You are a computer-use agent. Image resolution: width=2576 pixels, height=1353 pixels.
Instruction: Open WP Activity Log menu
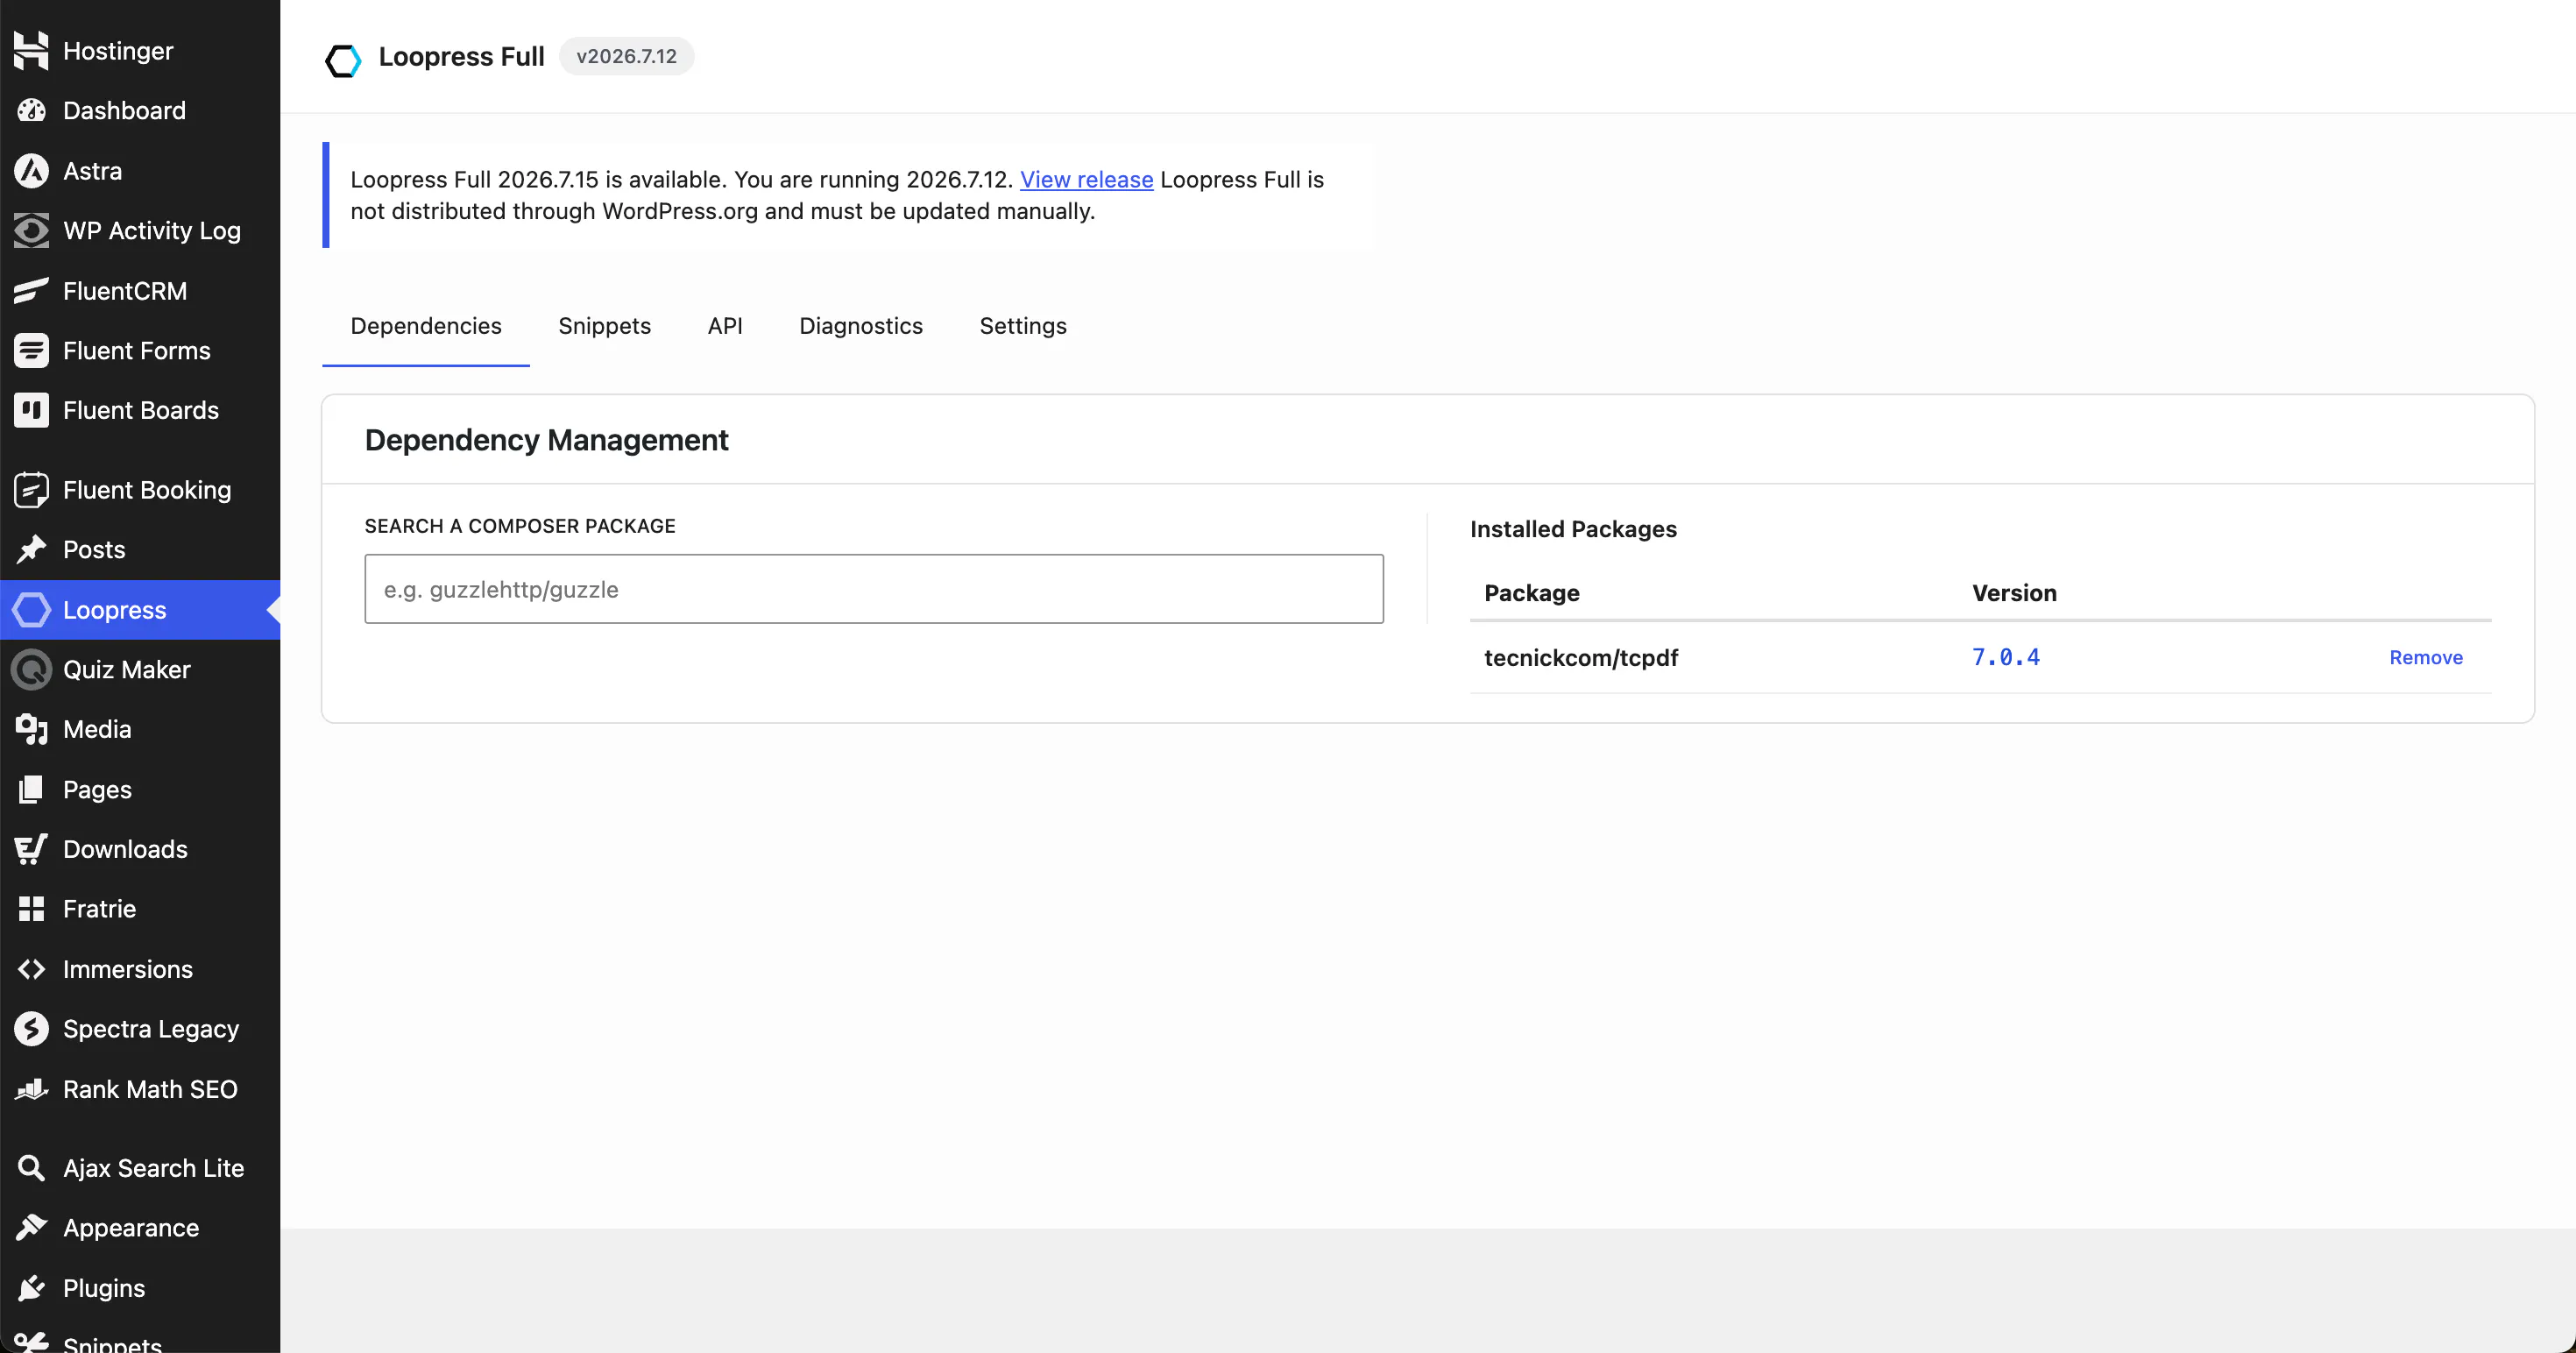[x=152, y=231]
